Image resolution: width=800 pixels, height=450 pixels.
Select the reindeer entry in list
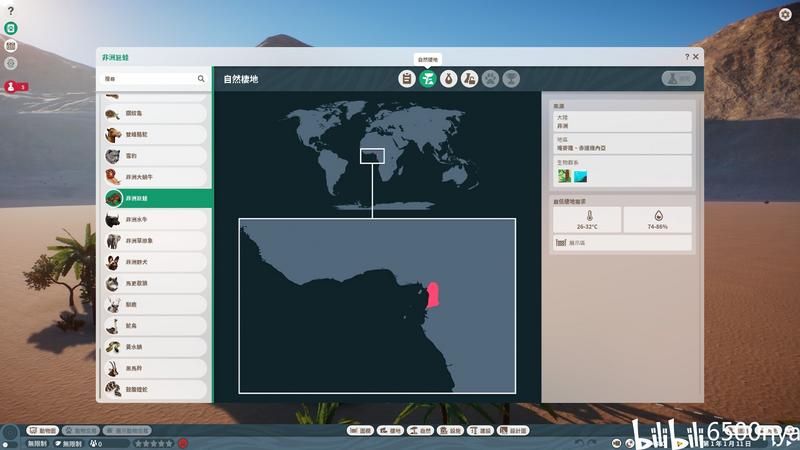[x=155, y=305]
